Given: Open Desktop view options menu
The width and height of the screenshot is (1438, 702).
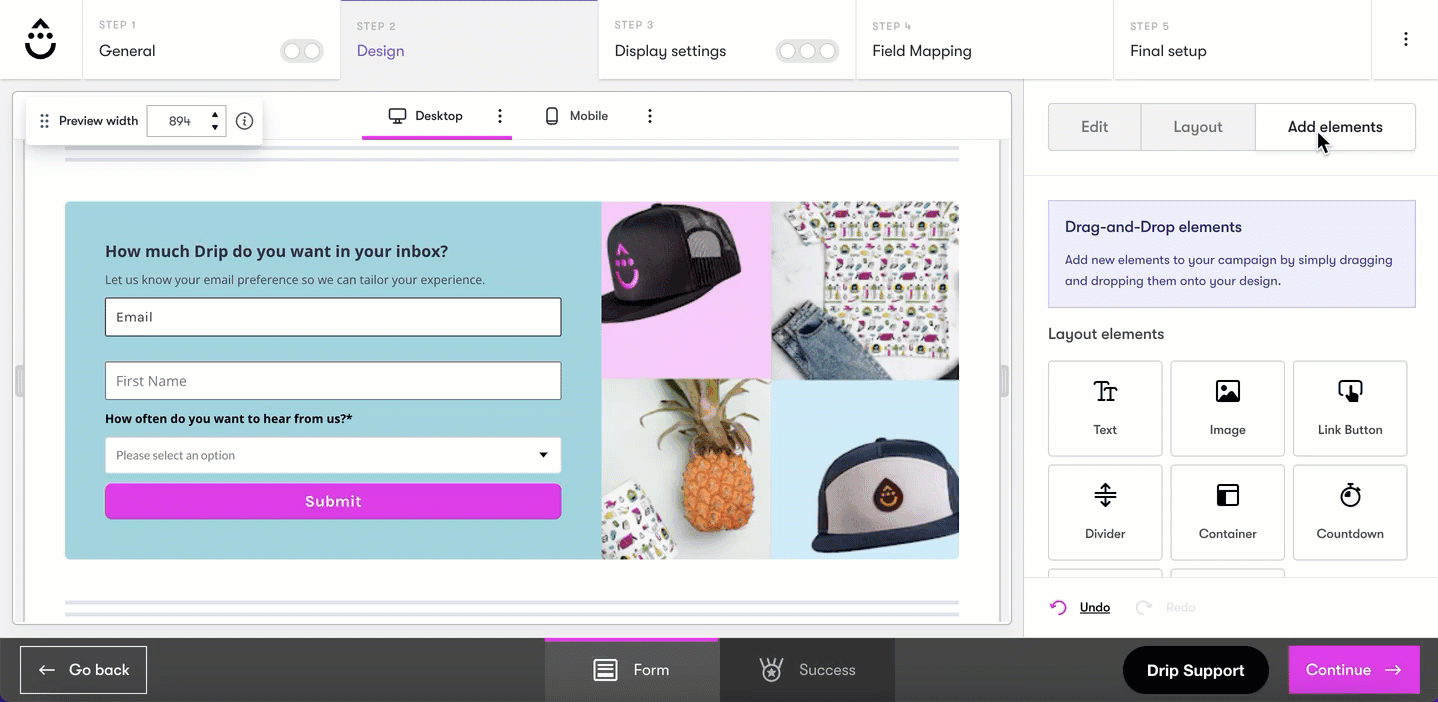Looking at the screenshot, I should pyautogui.click(x=500, y=116).
